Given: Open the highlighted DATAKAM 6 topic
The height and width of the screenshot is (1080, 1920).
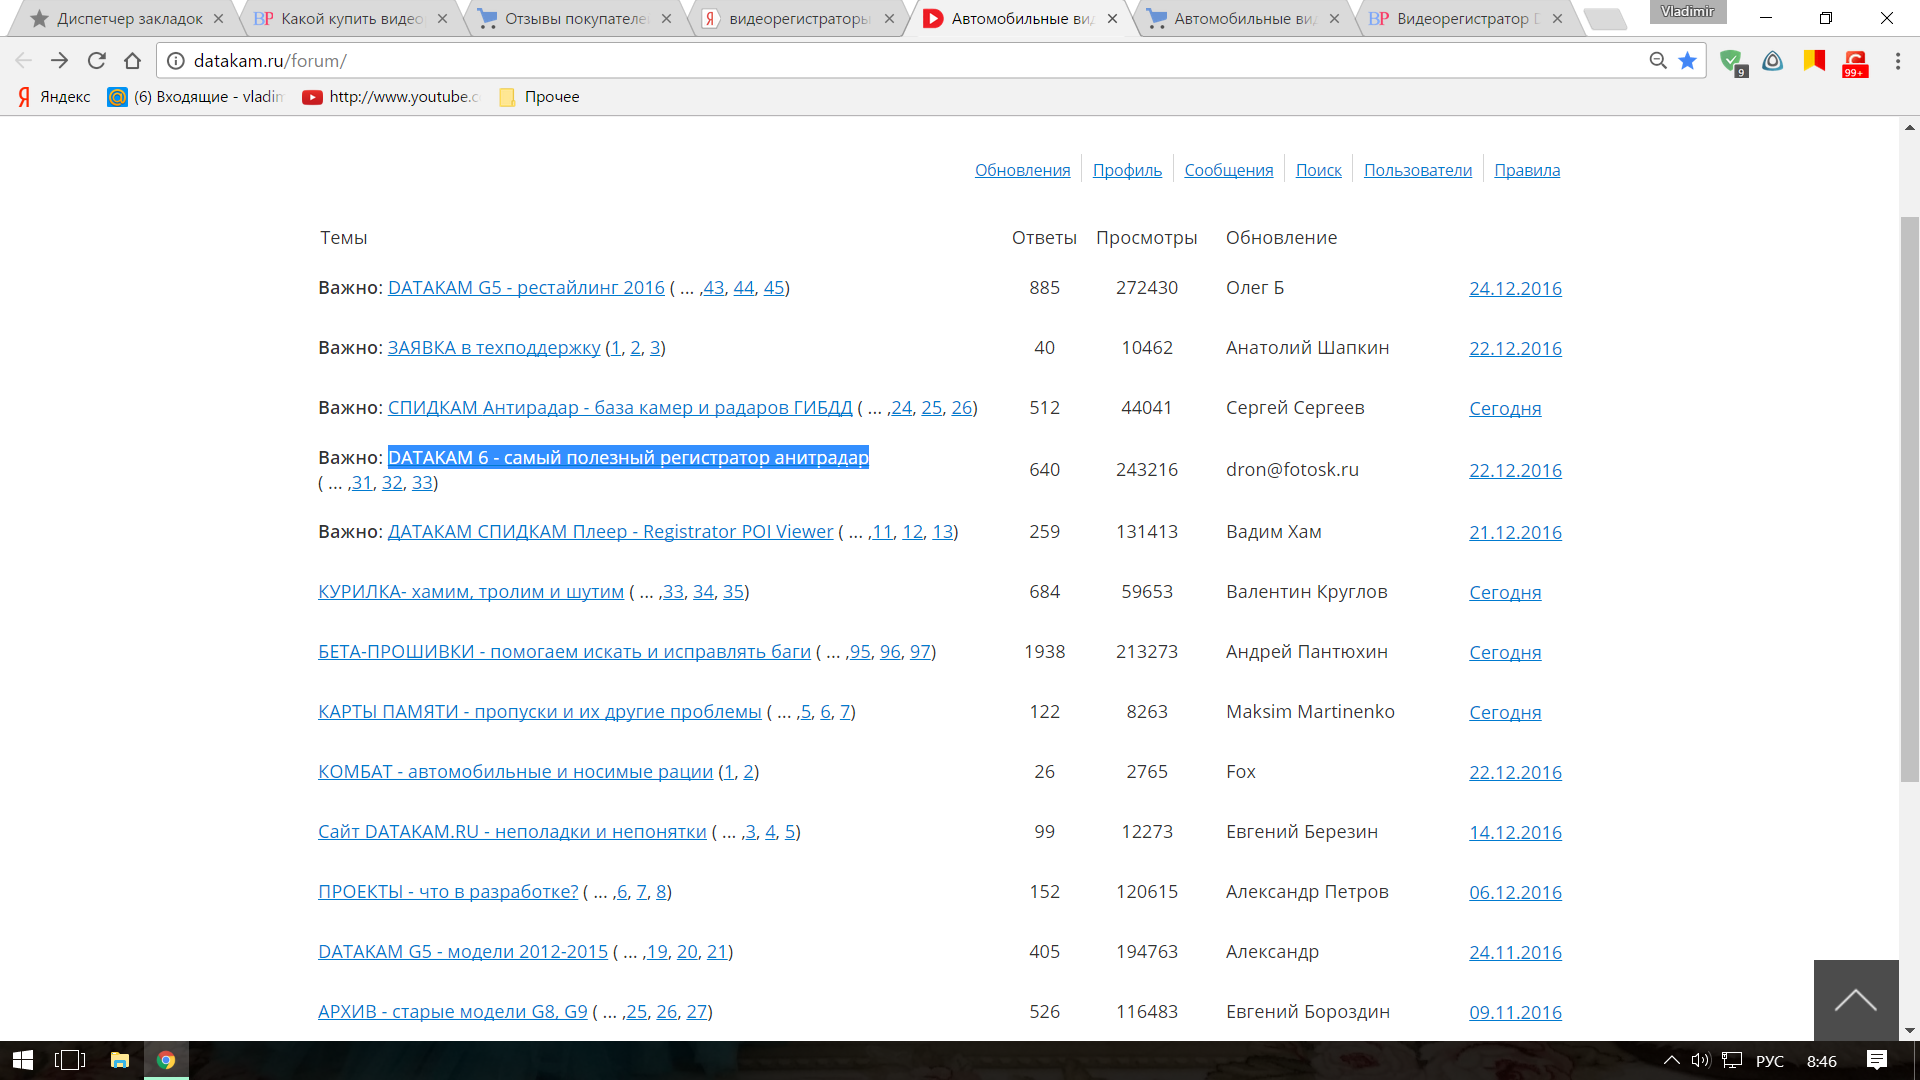Looking at the screenshot, I should 628,457.
